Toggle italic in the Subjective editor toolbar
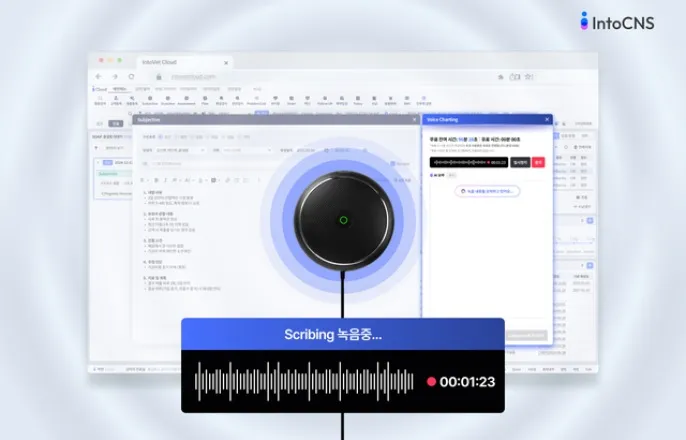 click(165, 180)
